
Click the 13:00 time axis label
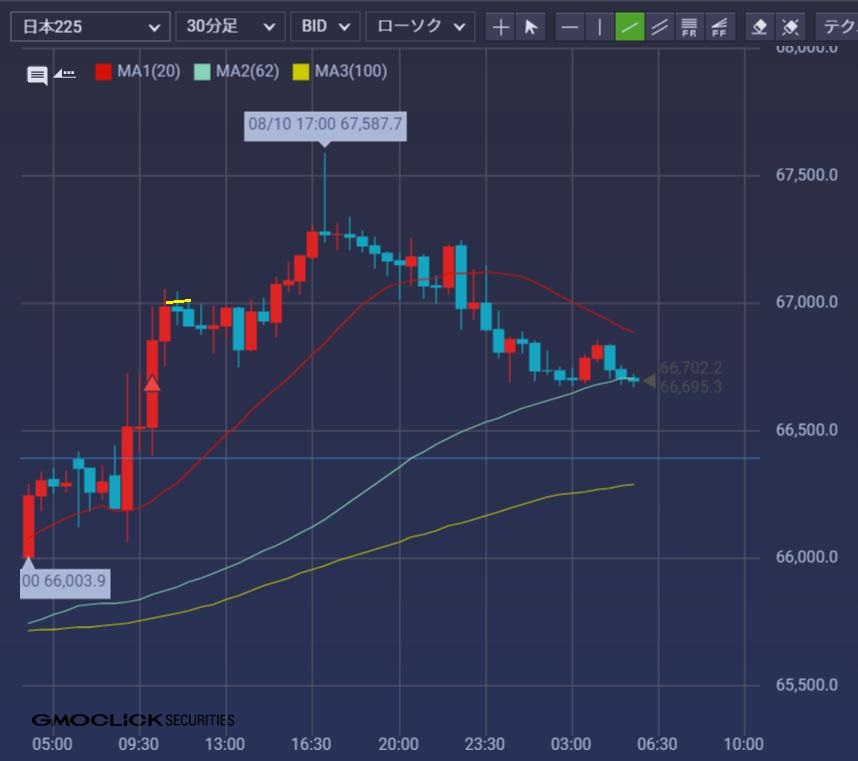pyautogui.click(x=225, y=744)
